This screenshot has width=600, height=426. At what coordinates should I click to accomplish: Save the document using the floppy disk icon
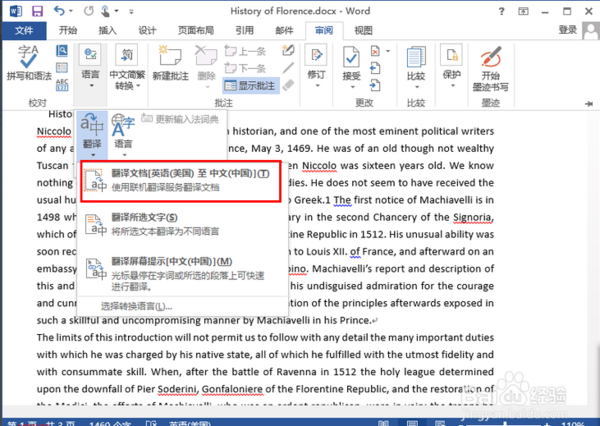[x=37, y=11]
